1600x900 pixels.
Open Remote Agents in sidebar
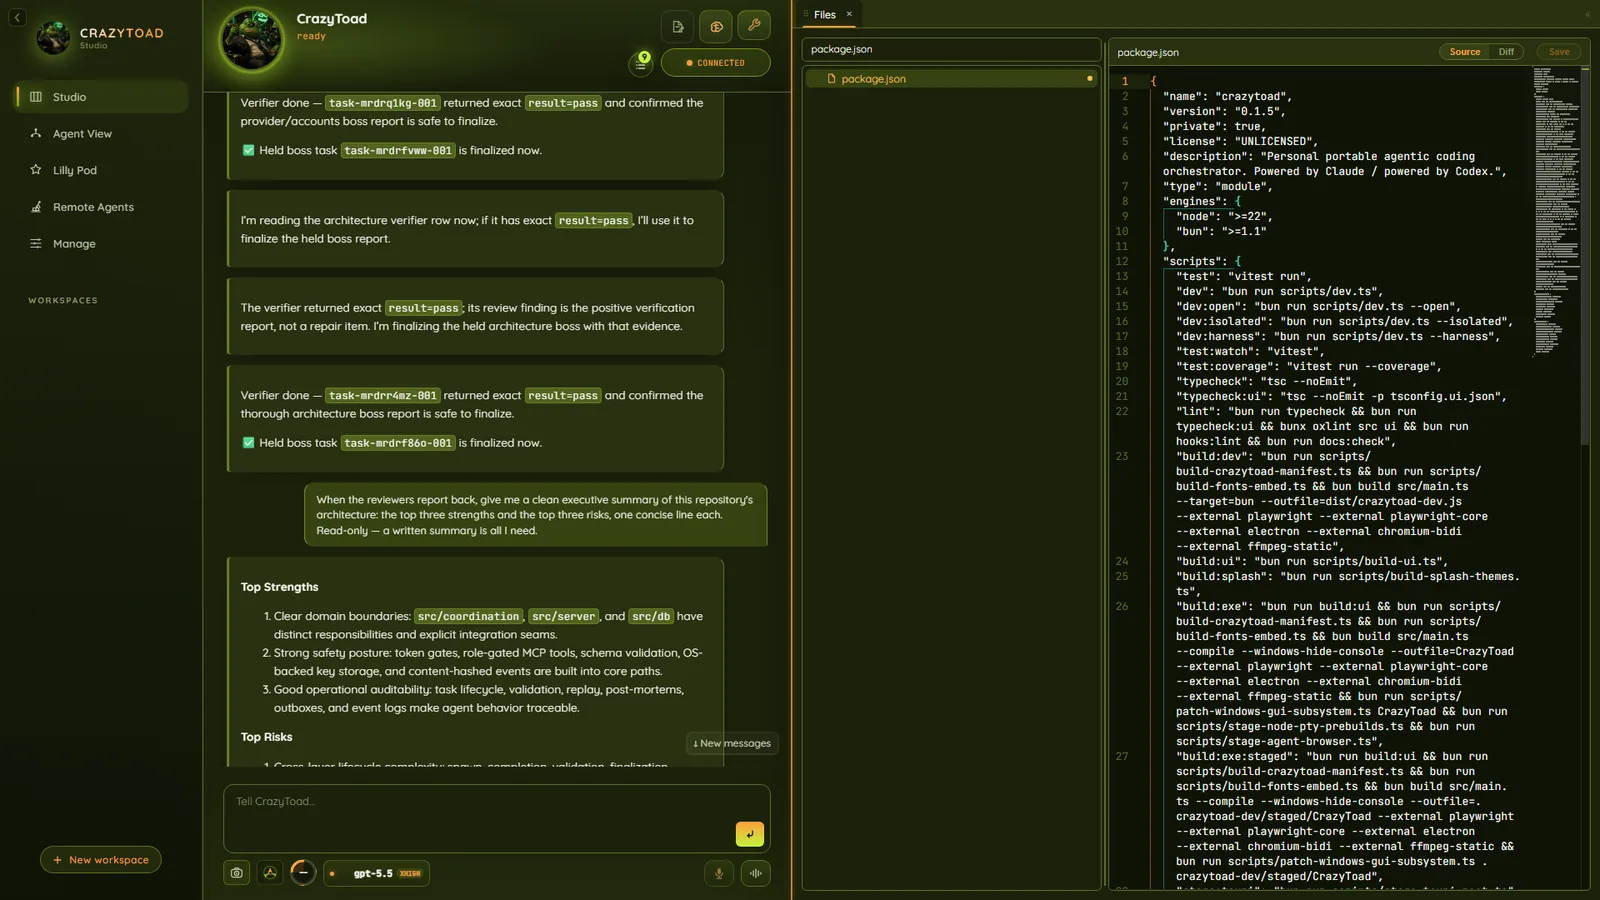coord(101,207)
